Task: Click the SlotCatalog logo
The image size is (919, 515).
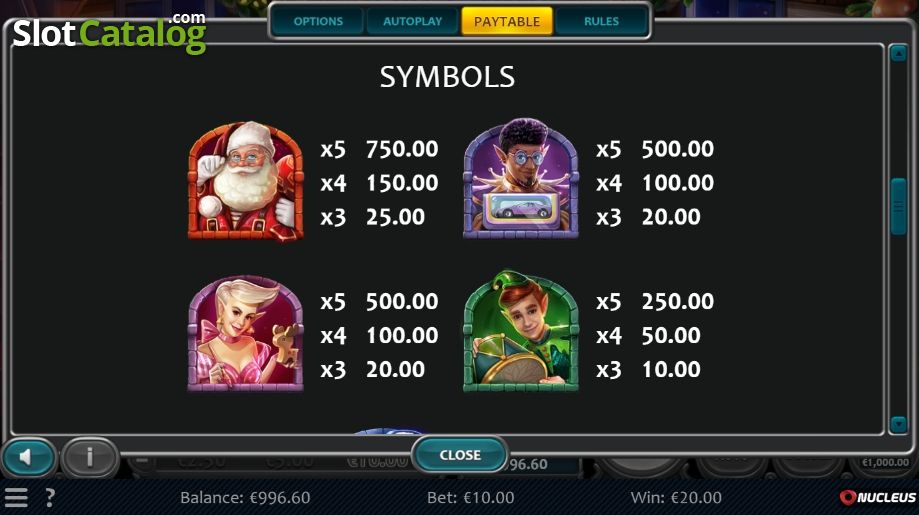Action: (x=110, y=33)
